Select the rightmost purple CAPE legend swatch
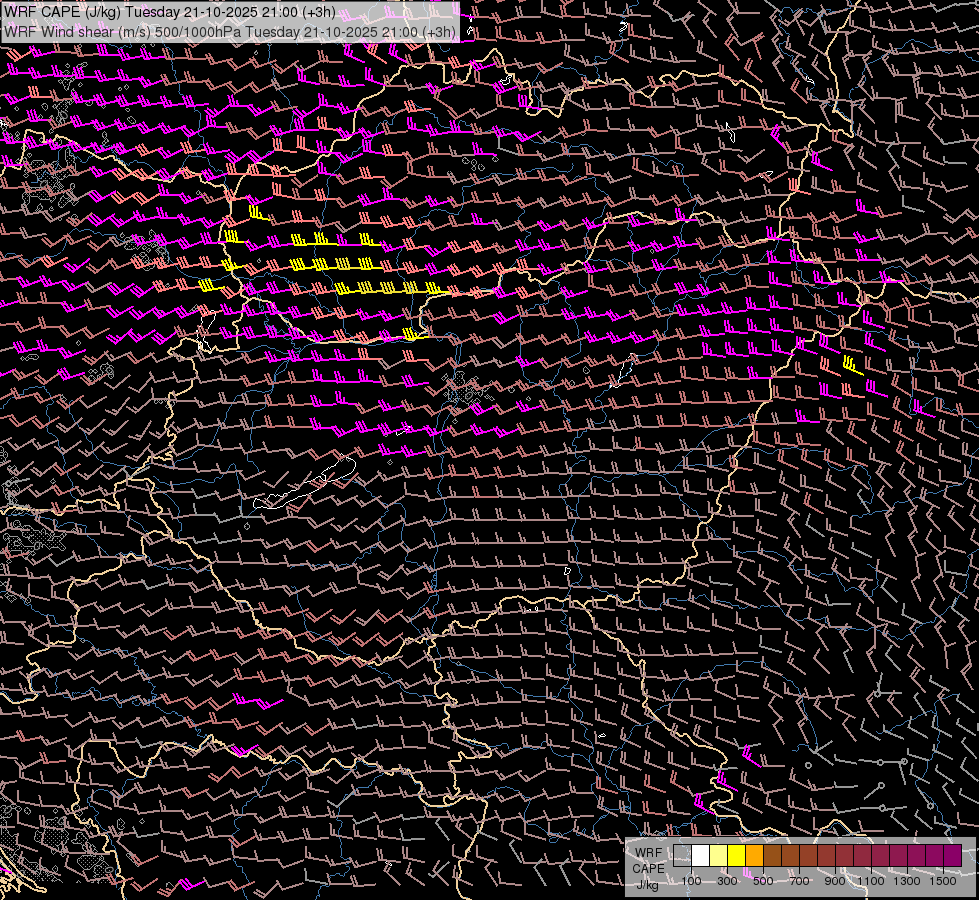The height and width of the screenshot is (900, 979). 952,855
